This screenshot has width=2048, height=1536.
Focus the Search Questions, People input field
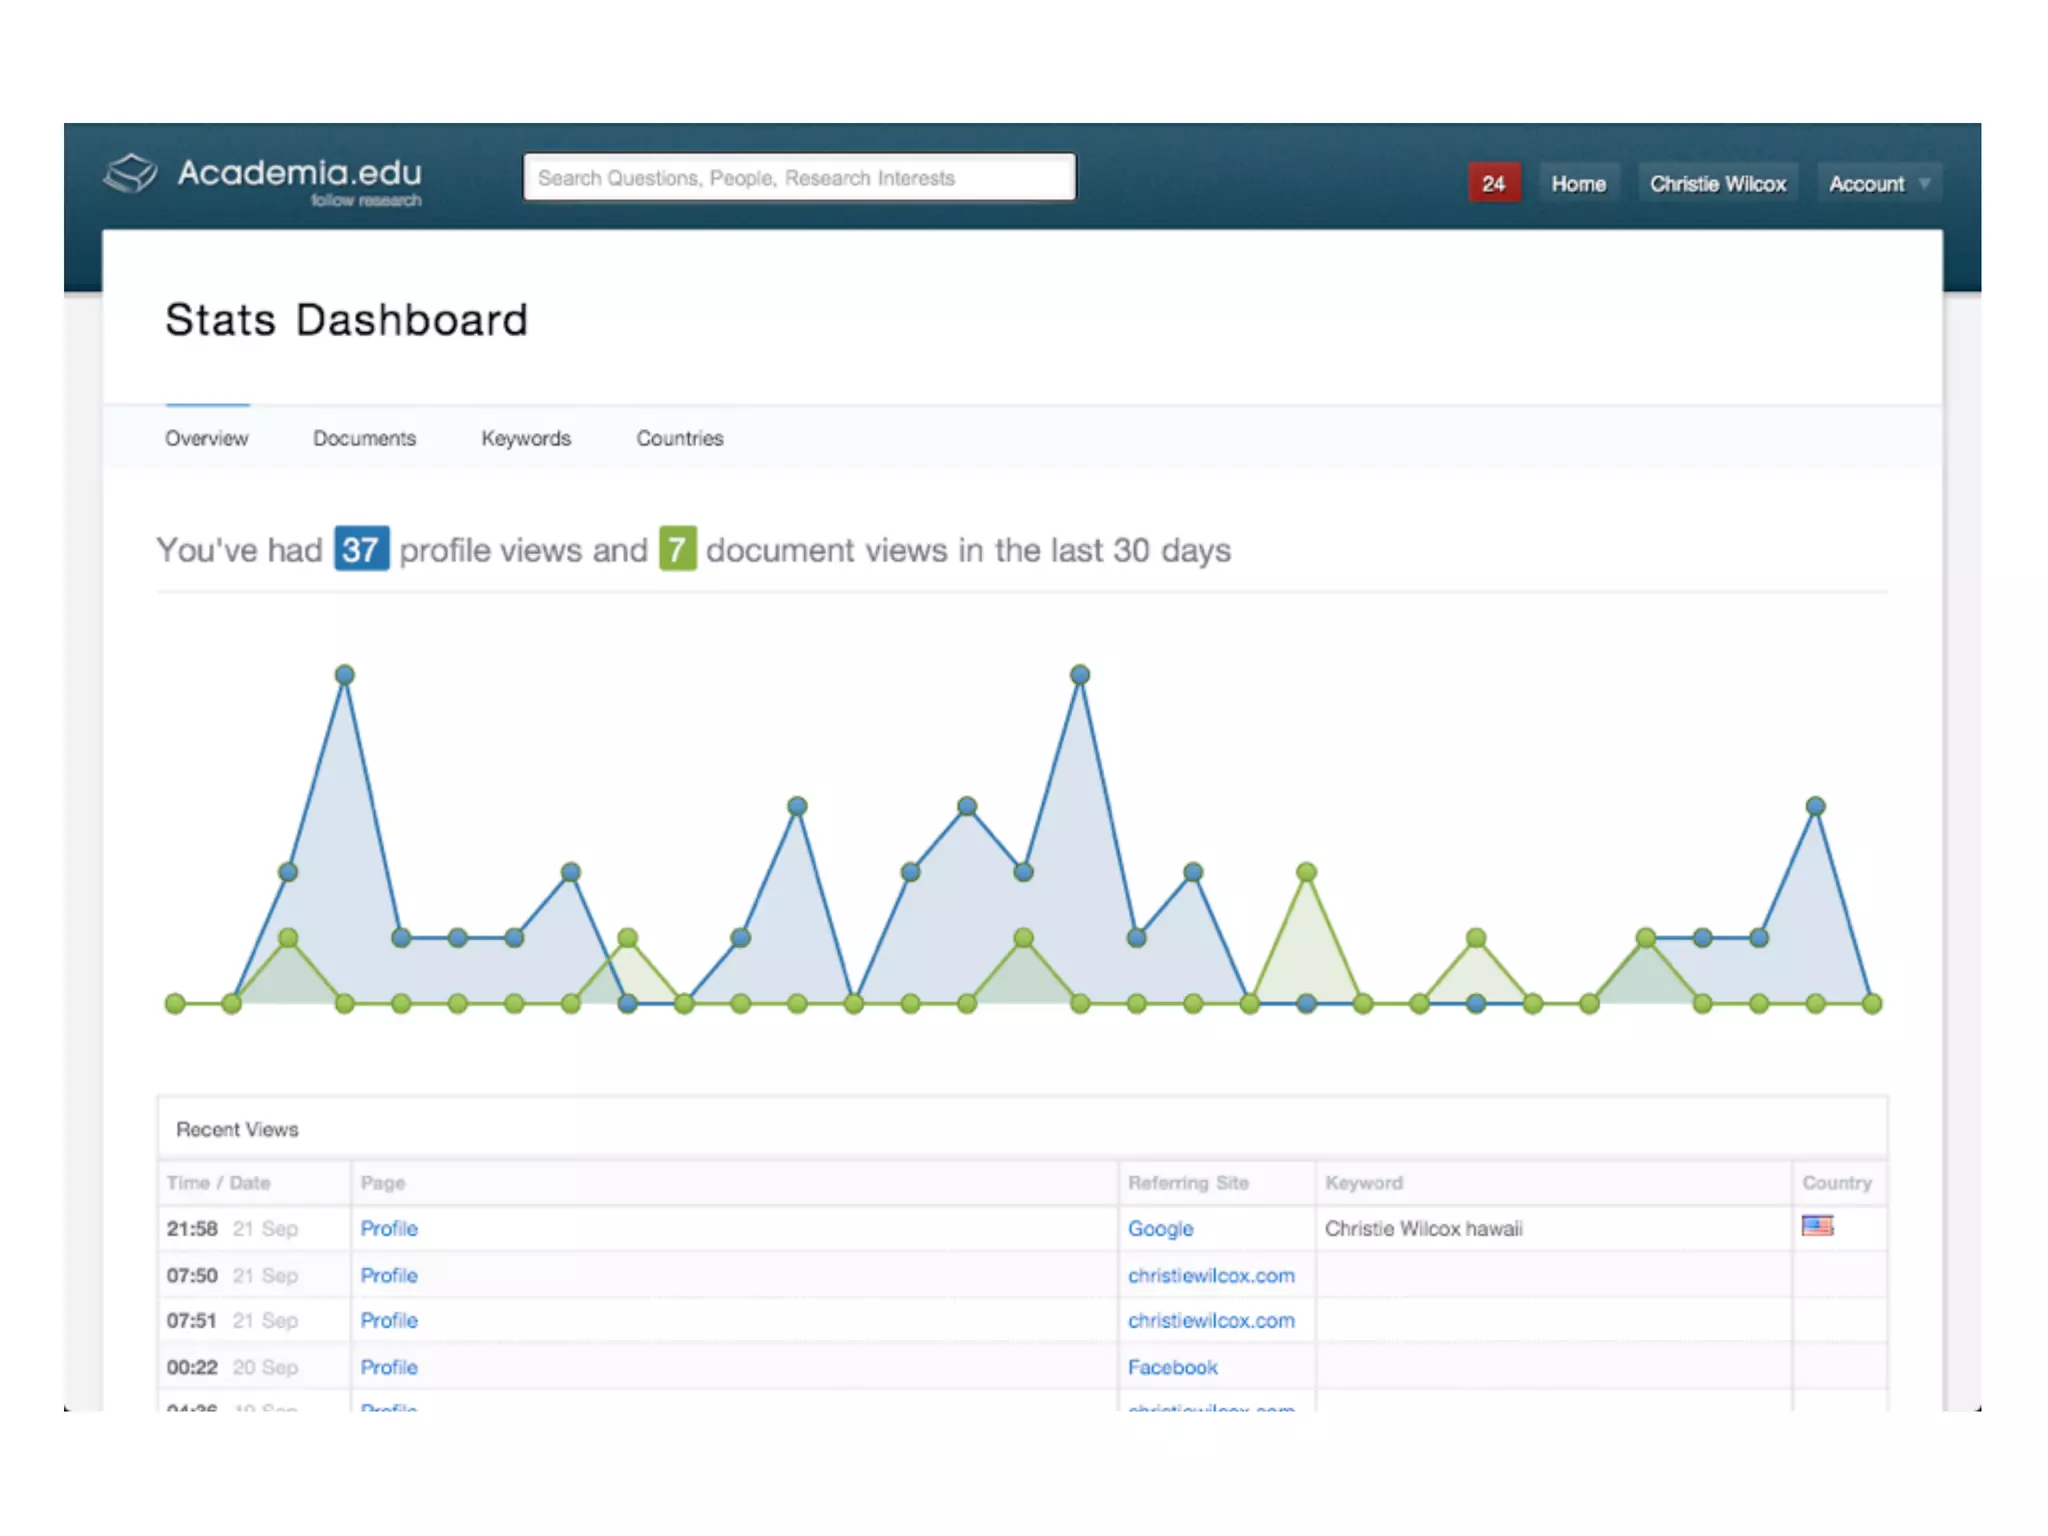click(x=799, y=178)
